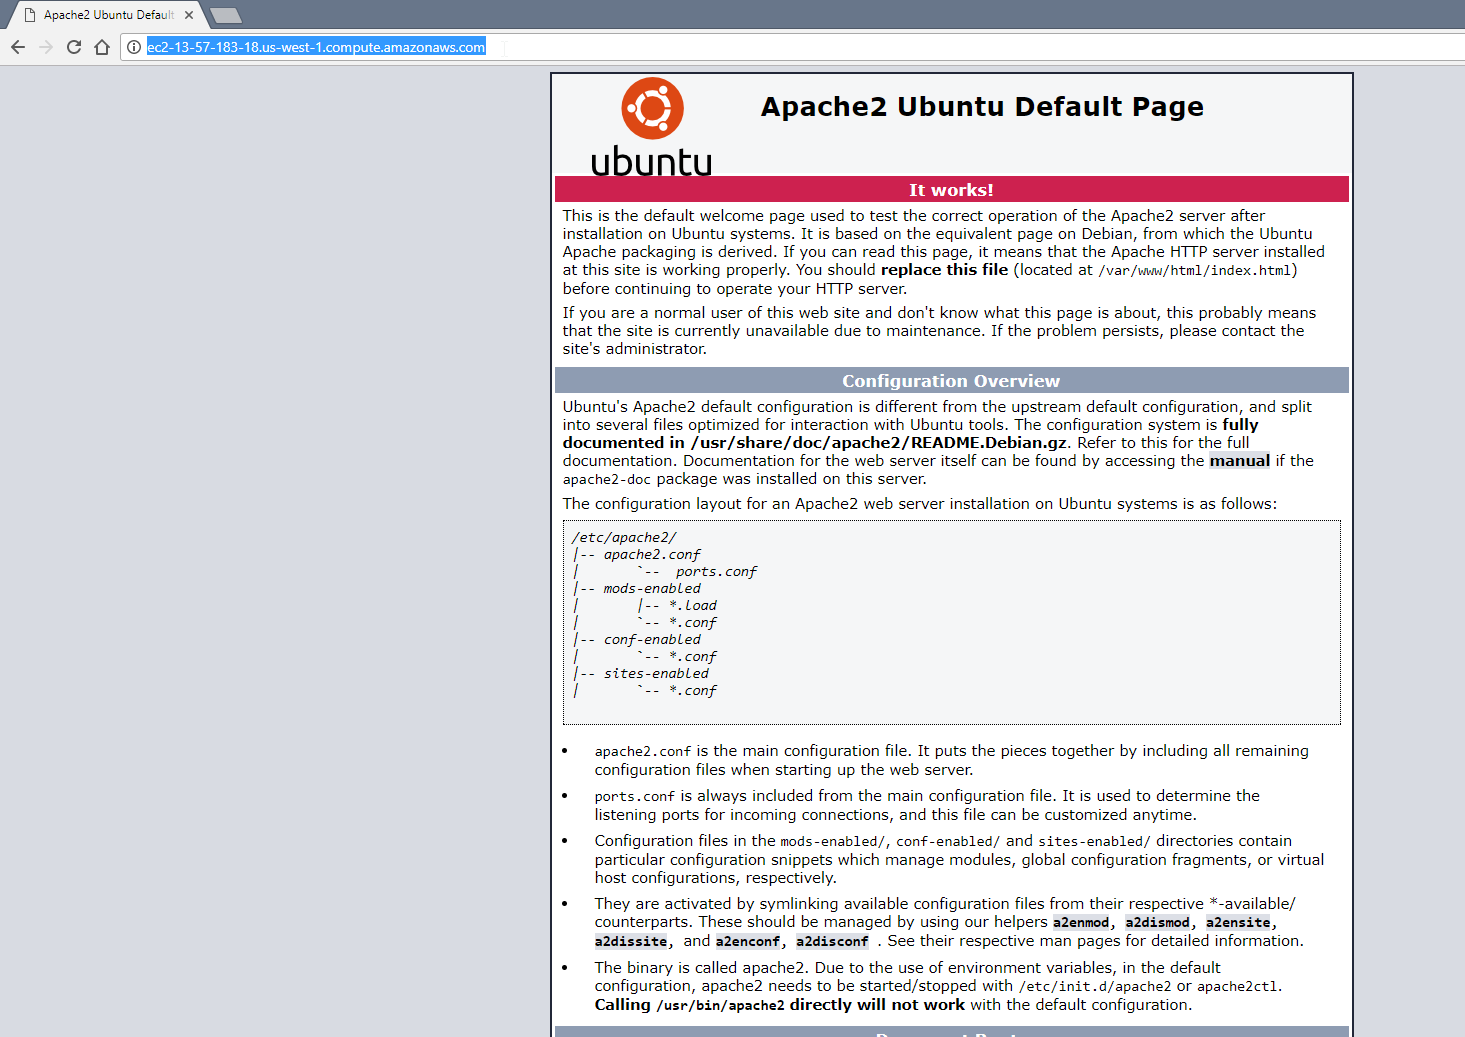
Task: Click the README.Debian.gz path text
Action: (878, 443)
